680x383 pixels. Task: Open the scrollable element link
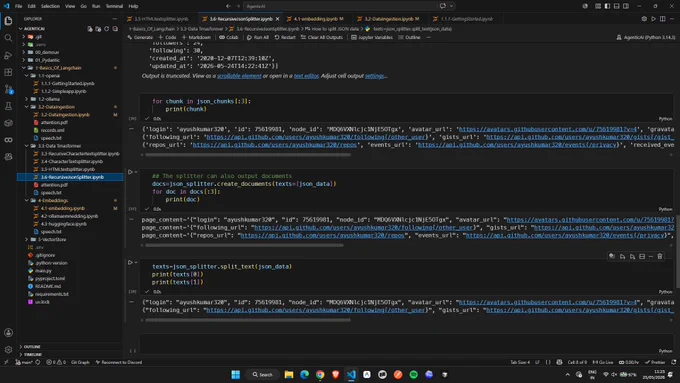click(x=239, y=76)
